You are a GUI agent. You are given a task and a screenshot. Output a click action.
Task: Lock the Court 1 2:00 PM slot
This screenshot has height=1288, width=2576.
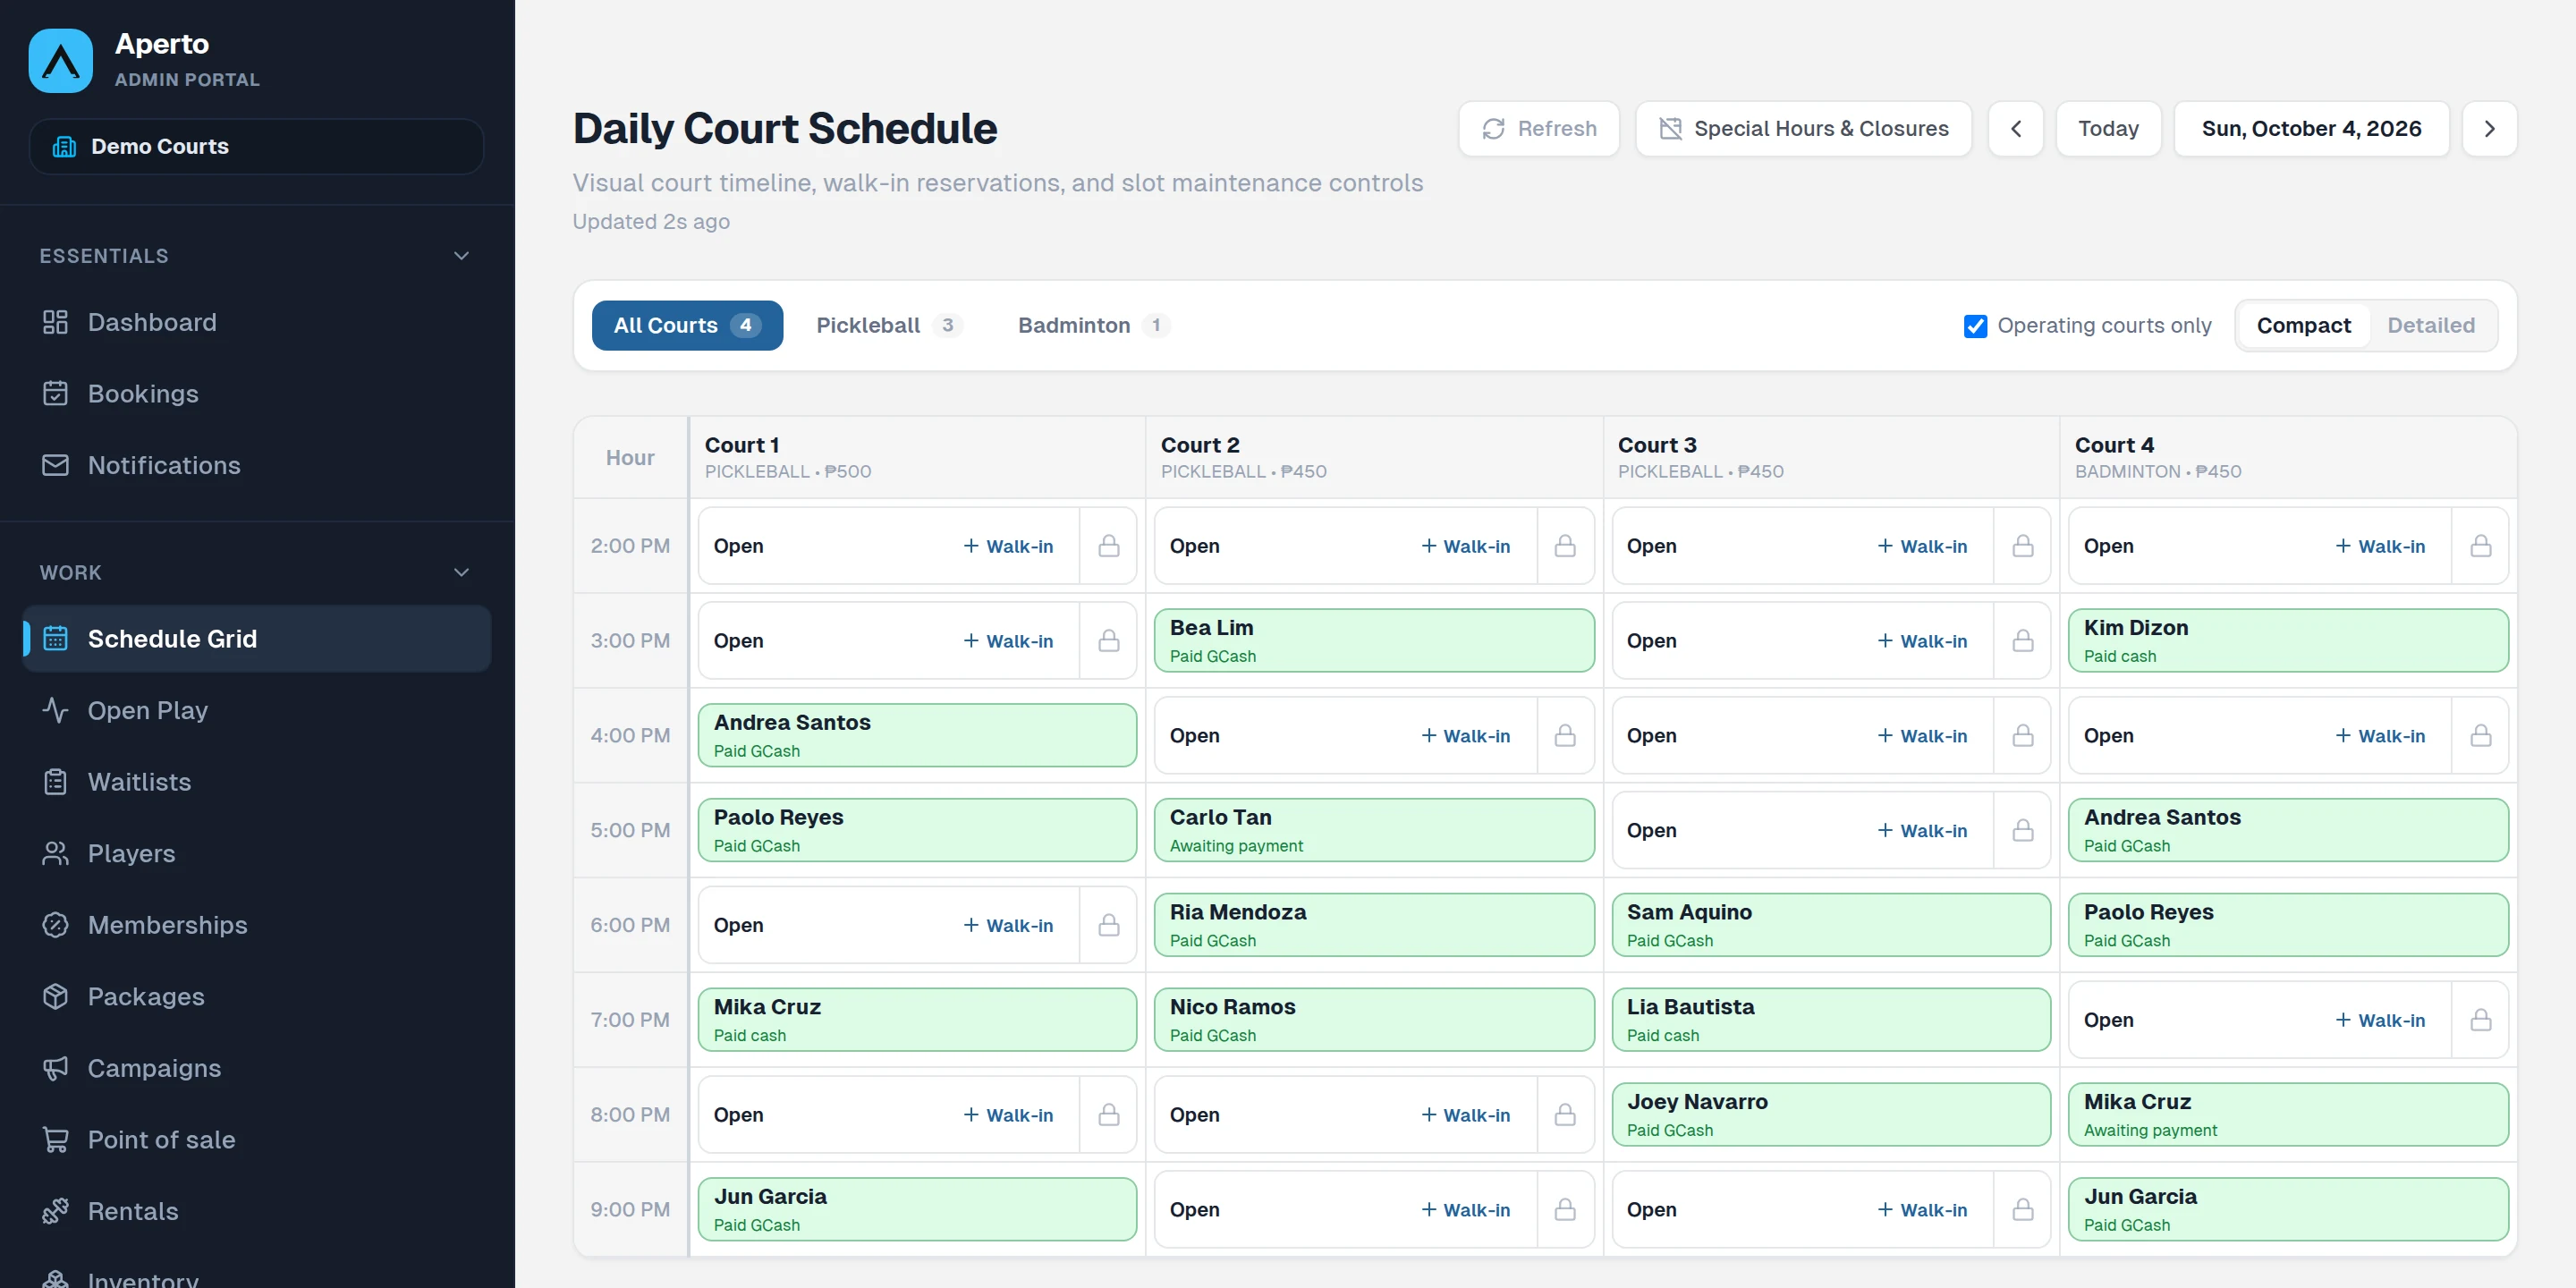[1108, 546]
